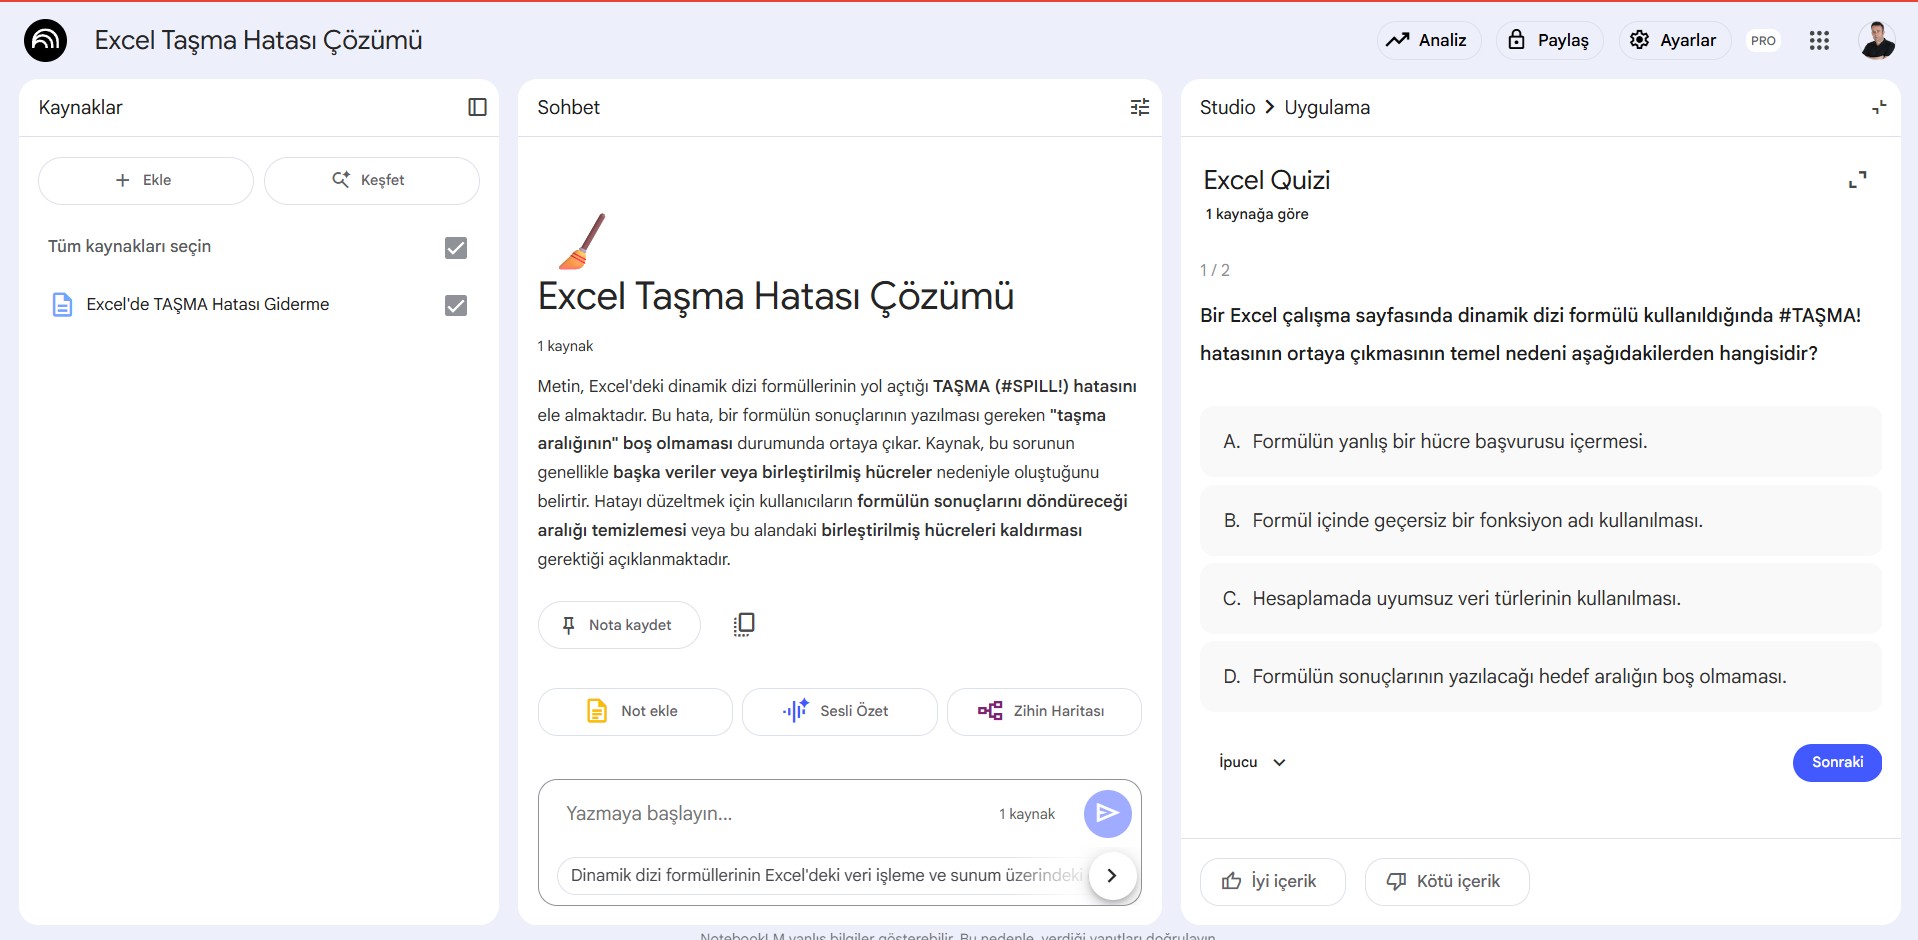Click Studio breadcrumb link
Screen dimensions: 1918x940
pyautogui.click(x=1227, y=107)
